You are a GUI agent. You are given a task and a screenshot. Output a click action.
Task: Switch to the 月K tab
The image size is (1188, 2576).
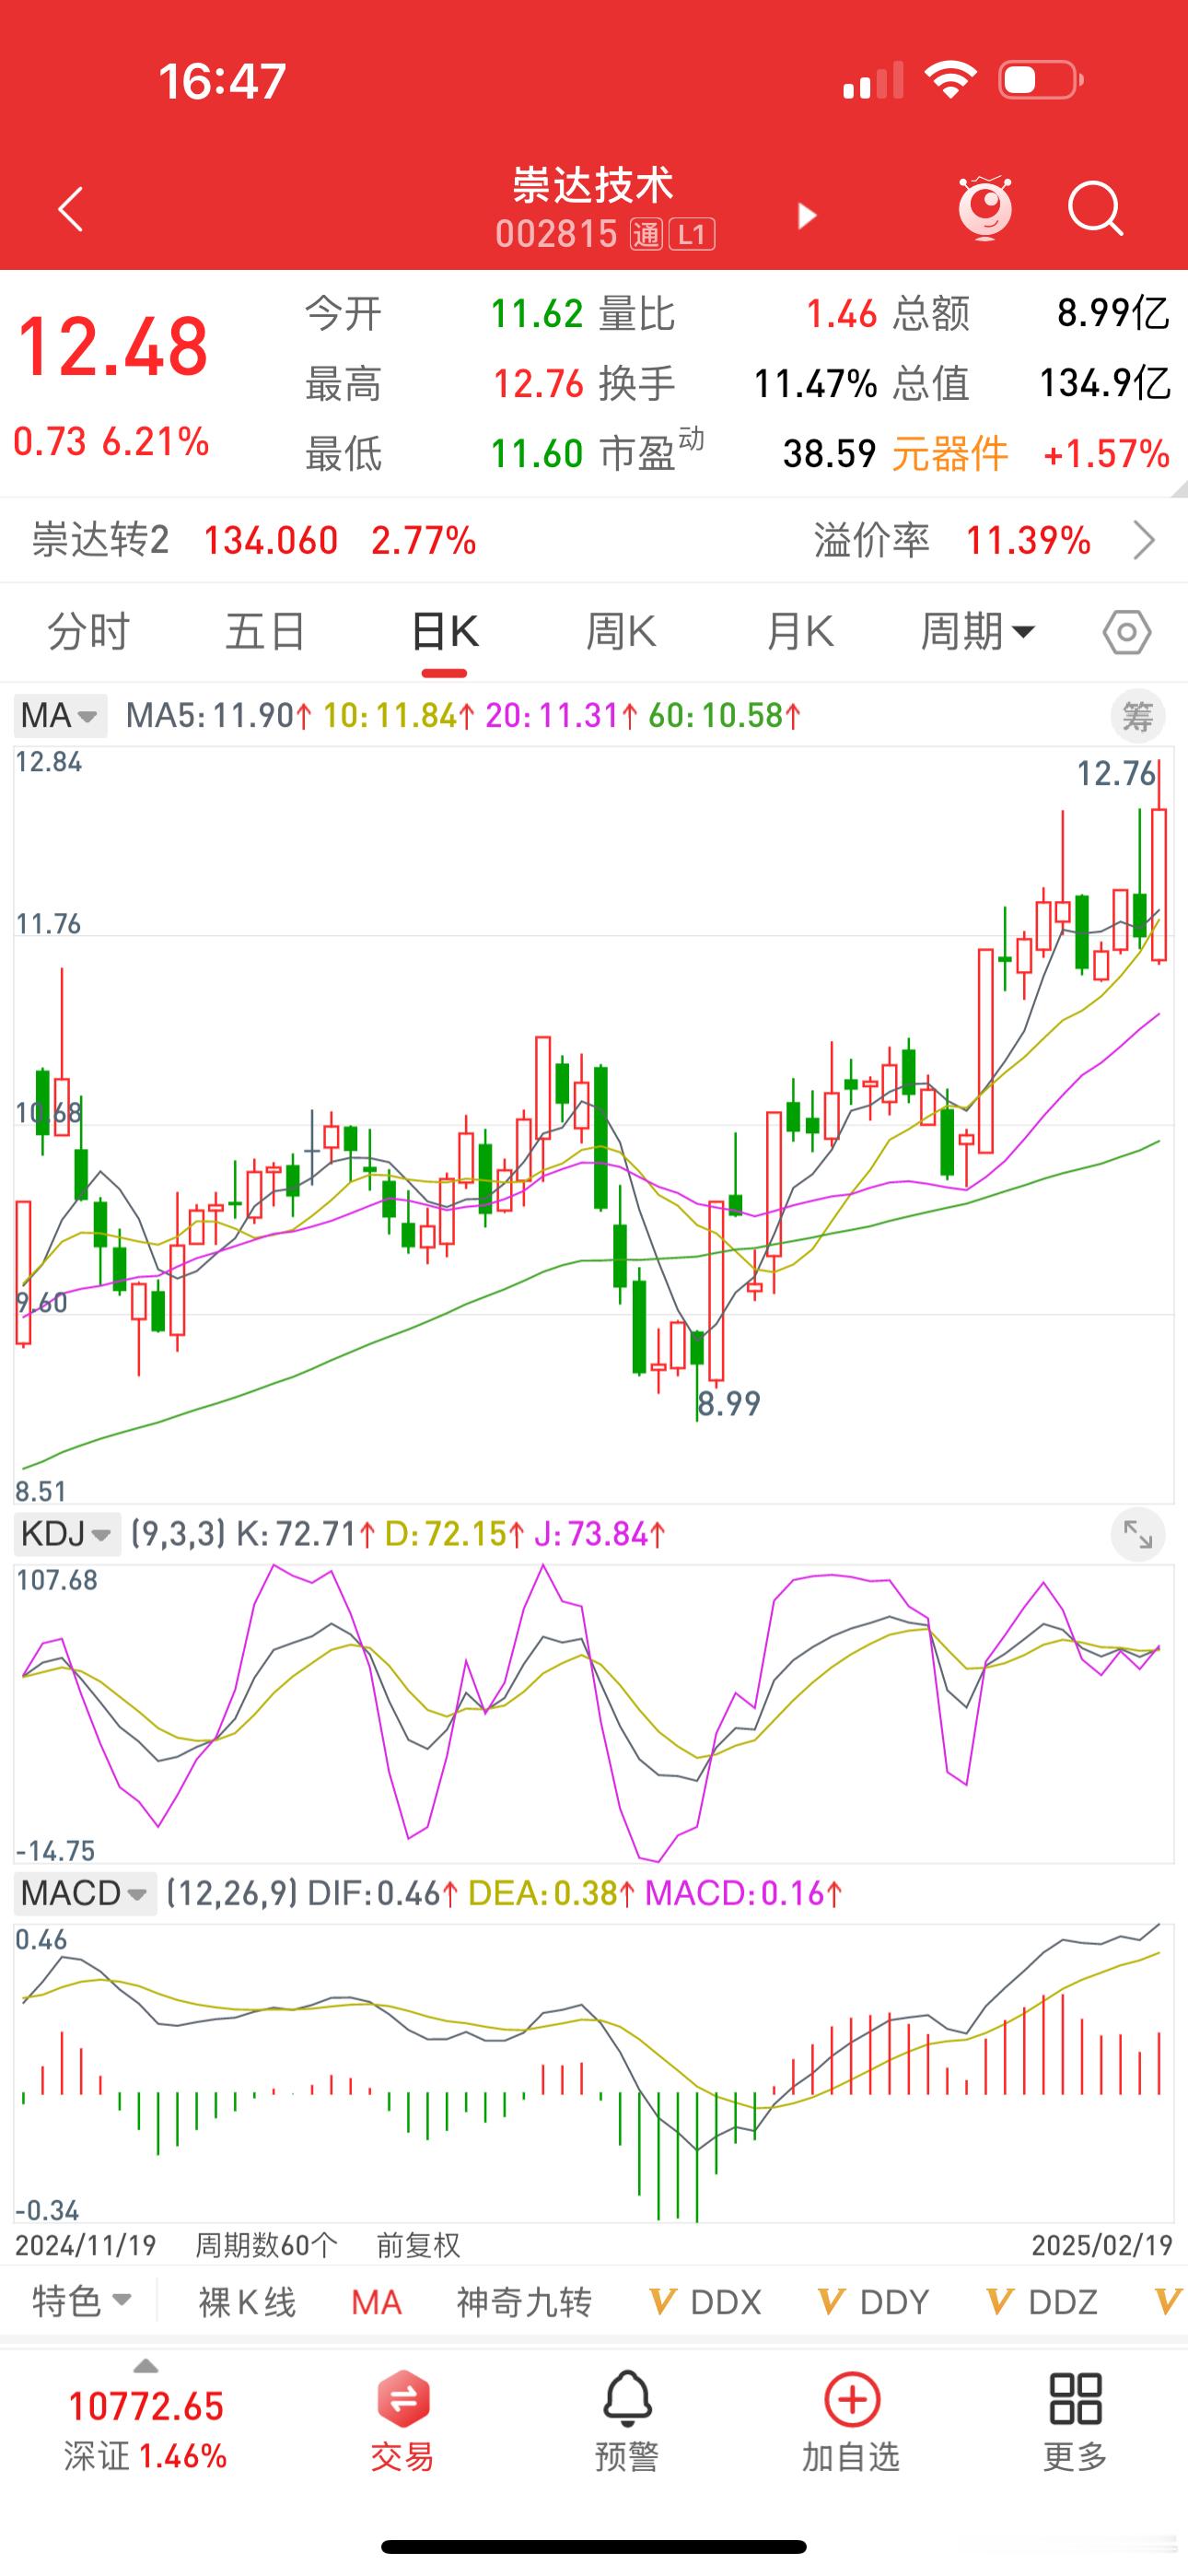pyautogui.click(x=800, y=632)
